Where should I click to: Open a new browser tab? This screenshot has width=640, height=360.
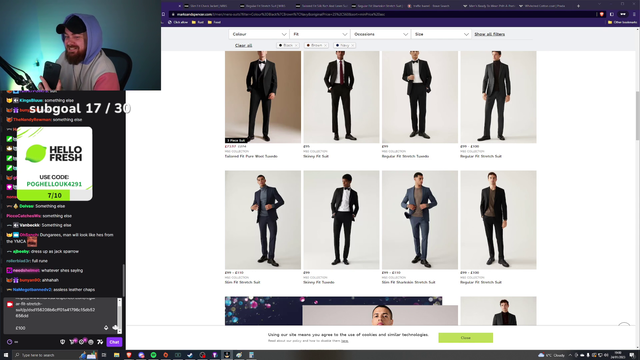578,6
